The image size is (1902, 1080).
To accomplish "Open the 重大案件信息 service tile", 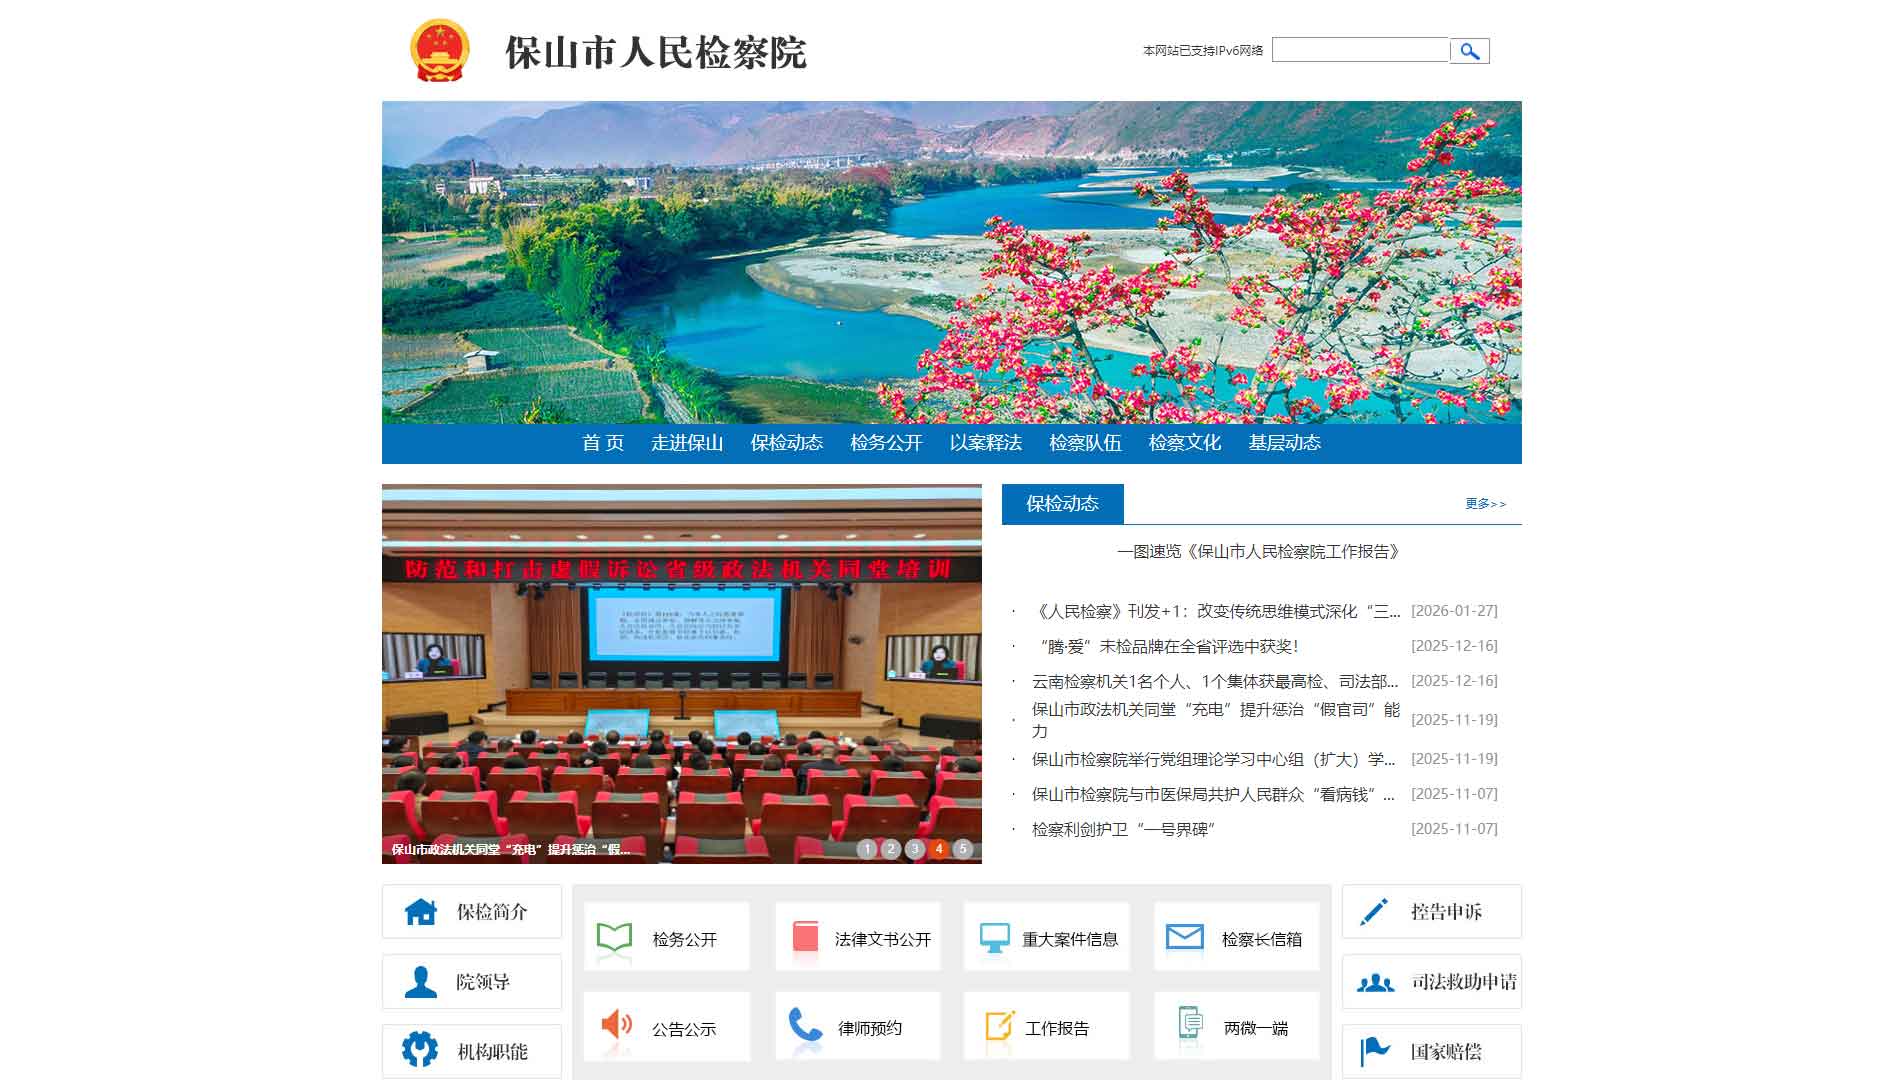I will [x=1047, y=936].
